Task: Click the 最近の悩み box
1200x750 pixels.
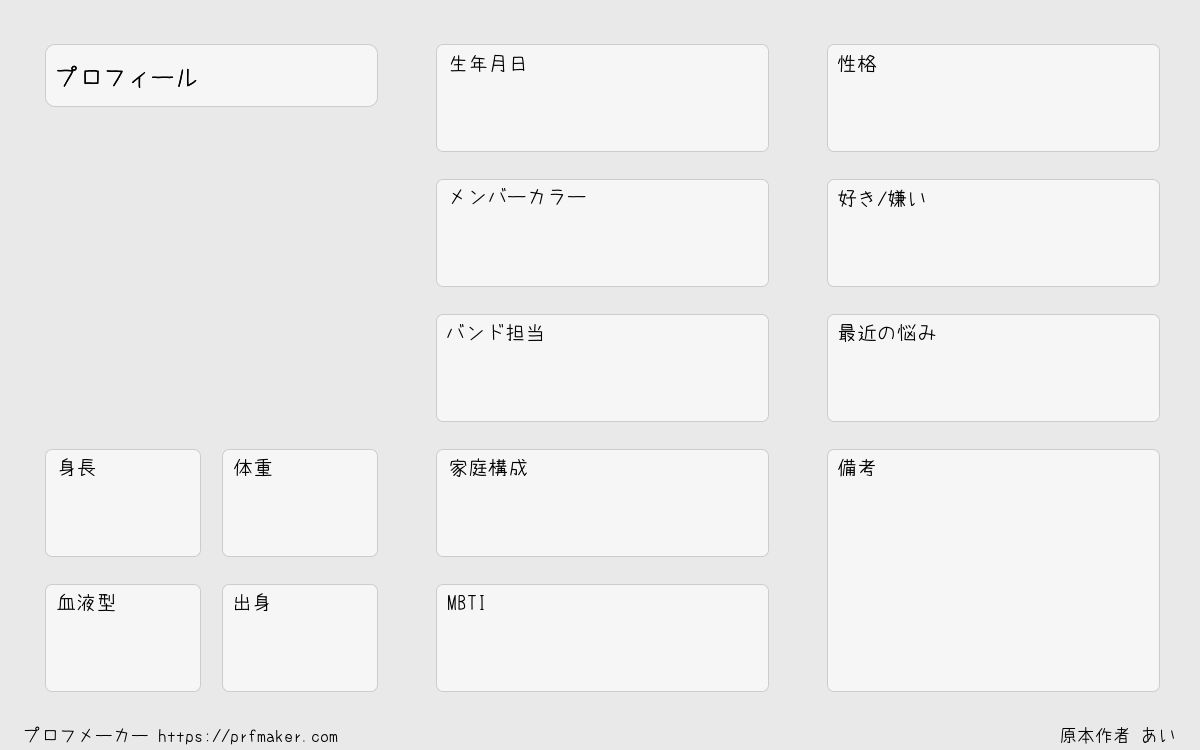Action: pyautogui.click(x=993, y=368)
